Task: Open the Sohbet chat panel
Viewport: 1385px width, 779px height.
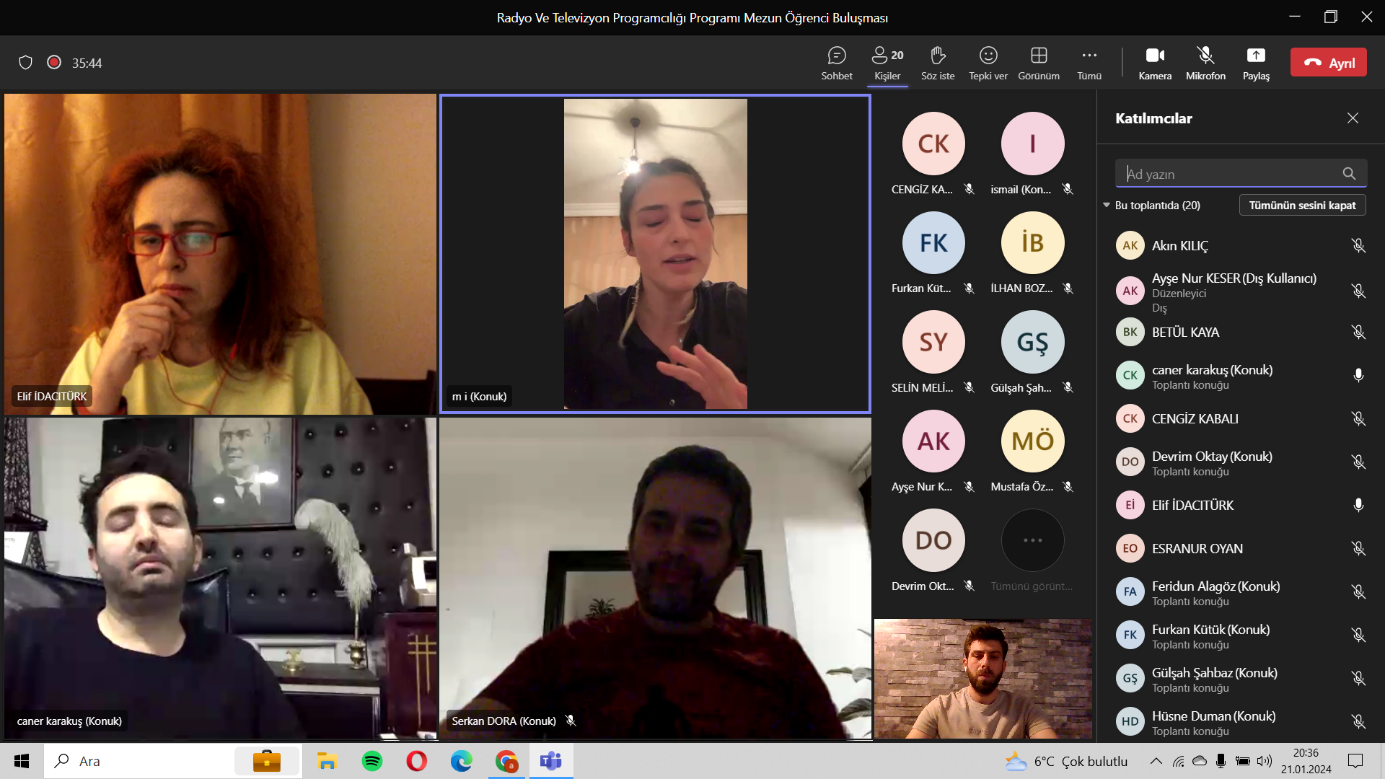Action: pos(837,63)
